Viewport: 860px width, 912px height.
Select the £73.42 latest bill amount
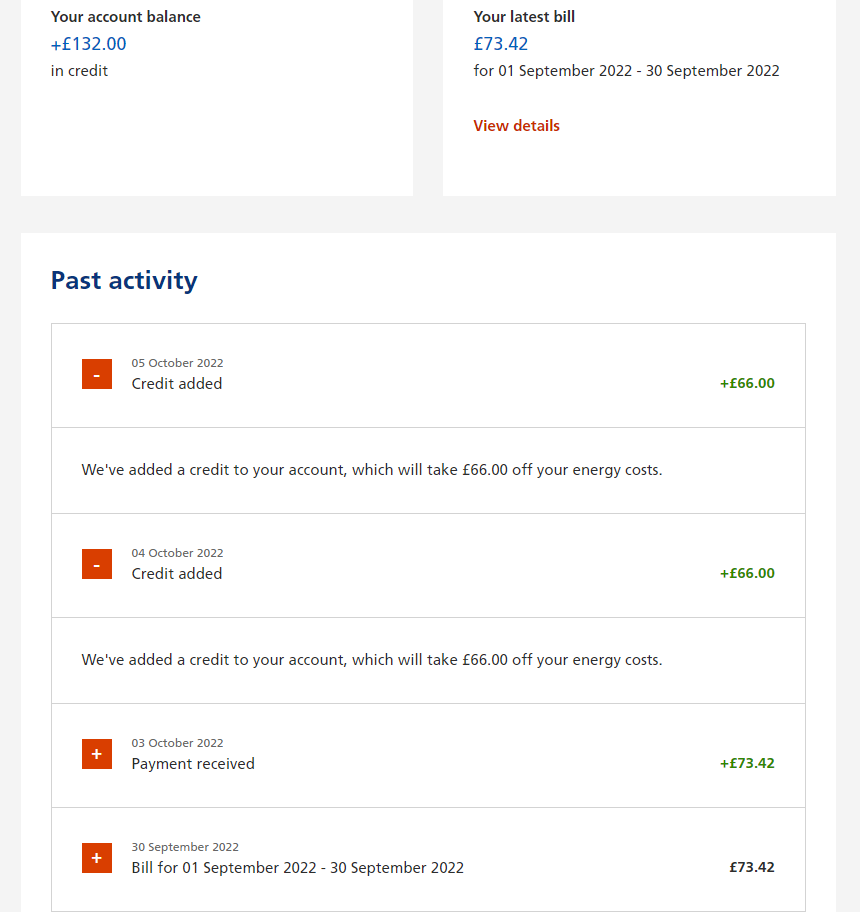pos(501,44)
